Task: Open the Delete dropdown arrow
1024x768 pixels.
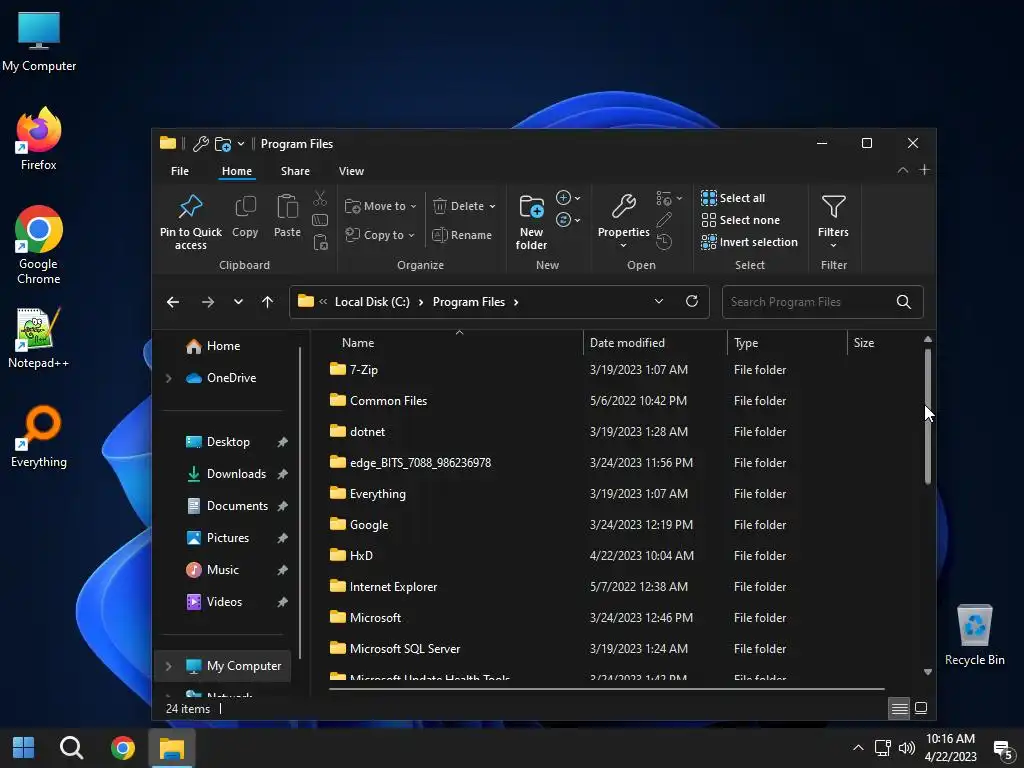Action: point(492,206)
